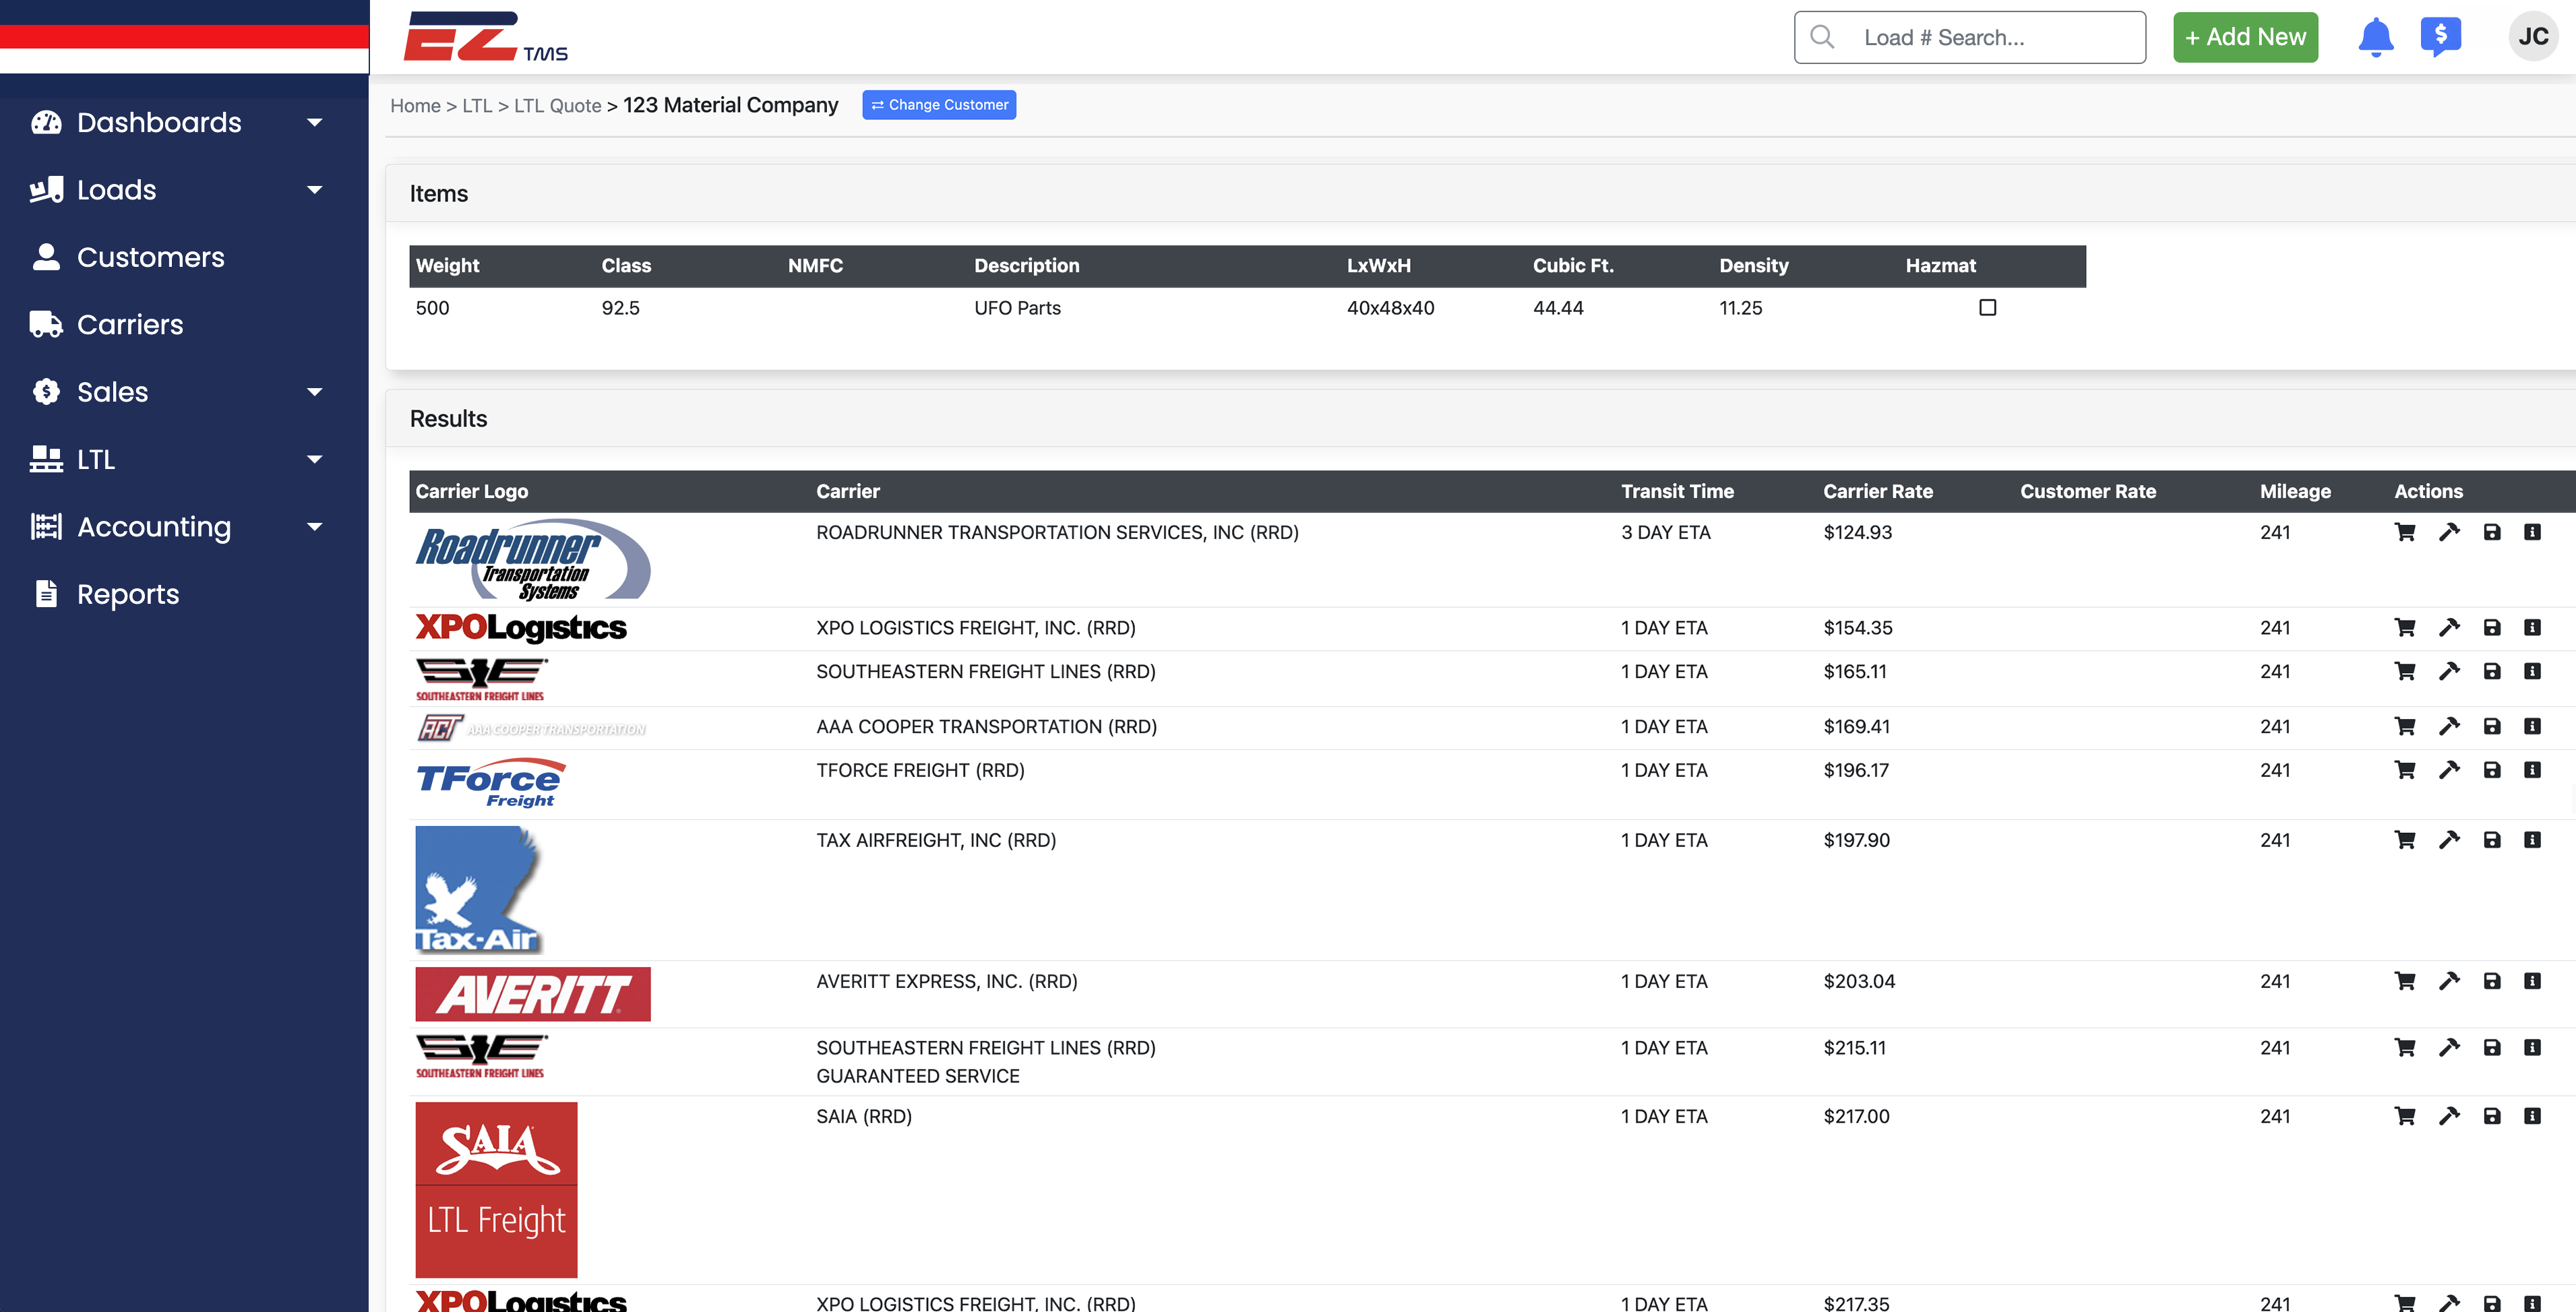This screenshot has height=1312, width=2576.
Task: Open info icon for Southeastern $165.11 row
Action: pyautogui.click(x=2532, y=671)
